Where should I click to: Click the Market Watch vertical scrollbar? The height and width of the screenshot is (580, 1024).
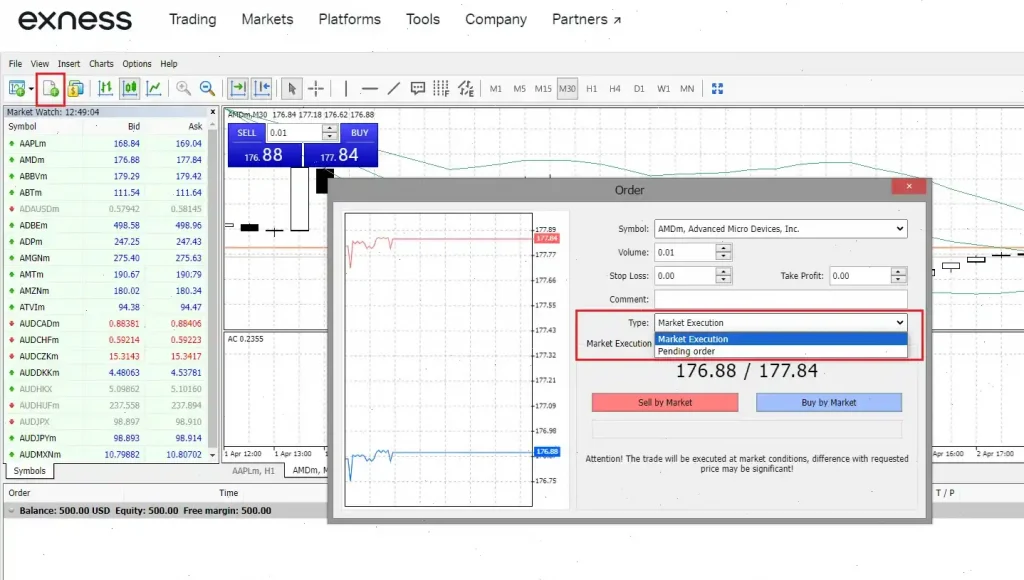(213, 290)
